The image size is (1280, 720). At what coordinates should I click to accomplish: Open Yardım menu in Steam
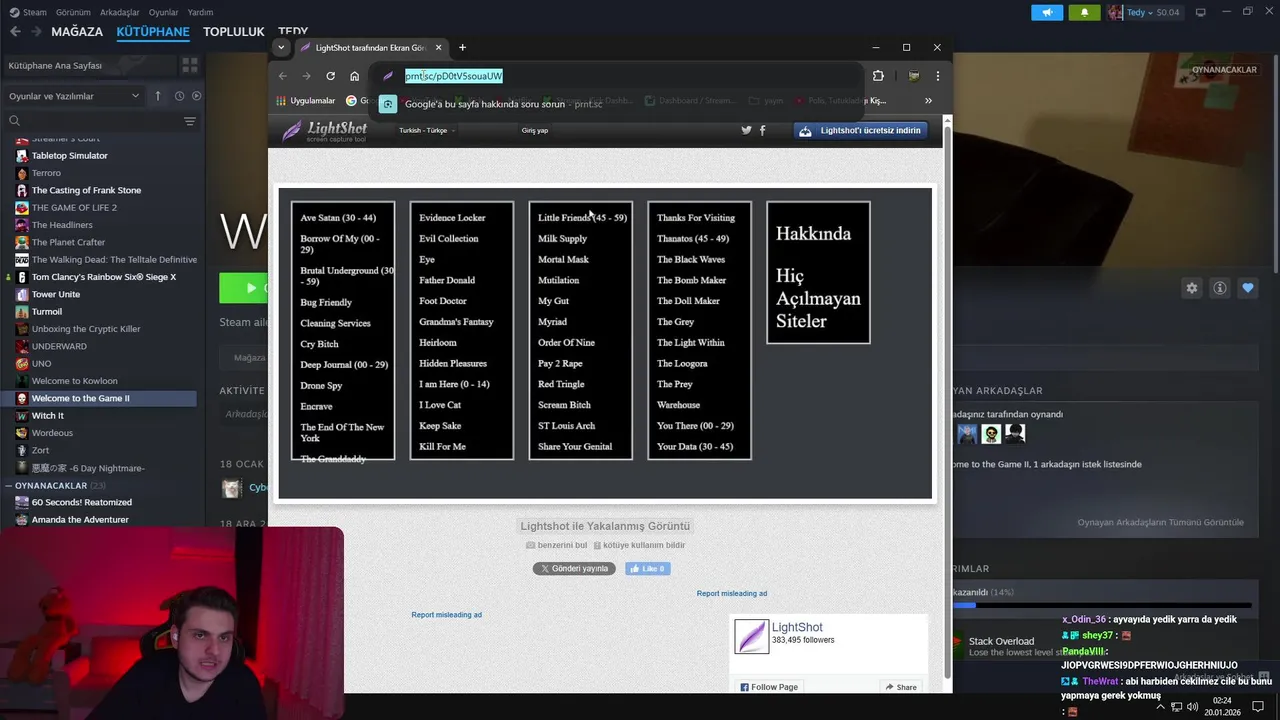(x=201, y=12)
